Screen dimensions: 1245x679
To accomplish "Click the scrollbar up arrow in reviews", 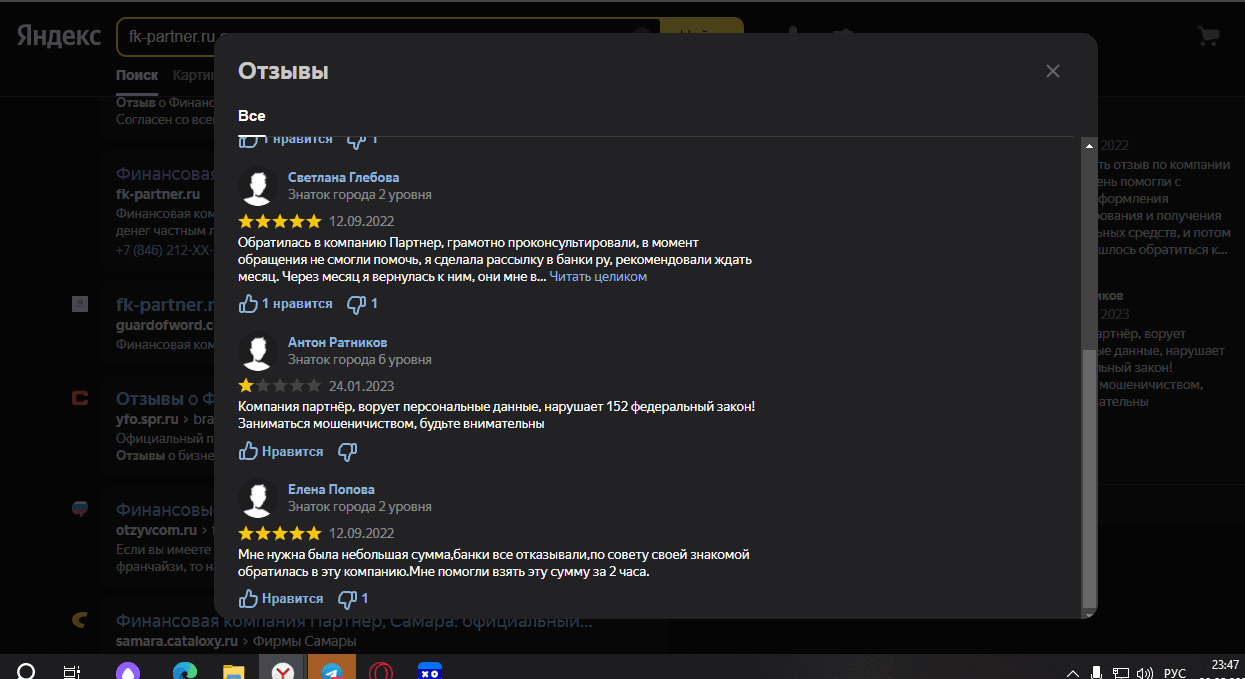I will point(1089,147).
